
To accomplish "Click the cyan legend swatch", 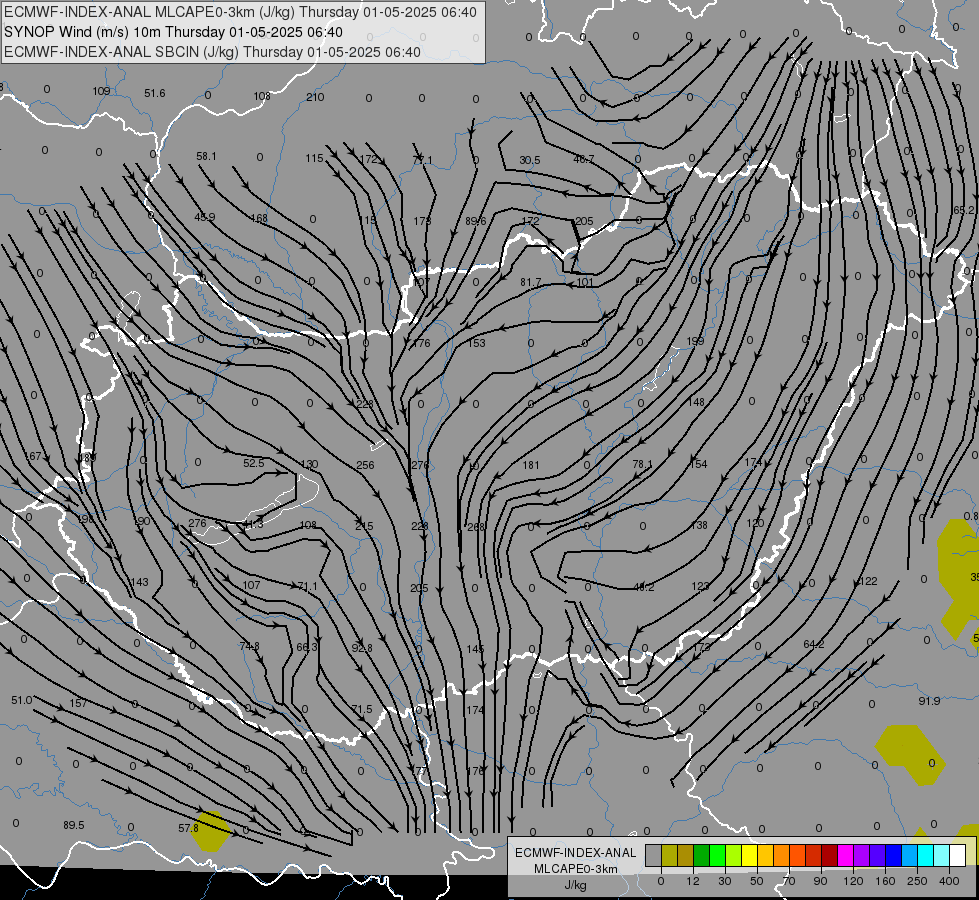I will point(926,855).
